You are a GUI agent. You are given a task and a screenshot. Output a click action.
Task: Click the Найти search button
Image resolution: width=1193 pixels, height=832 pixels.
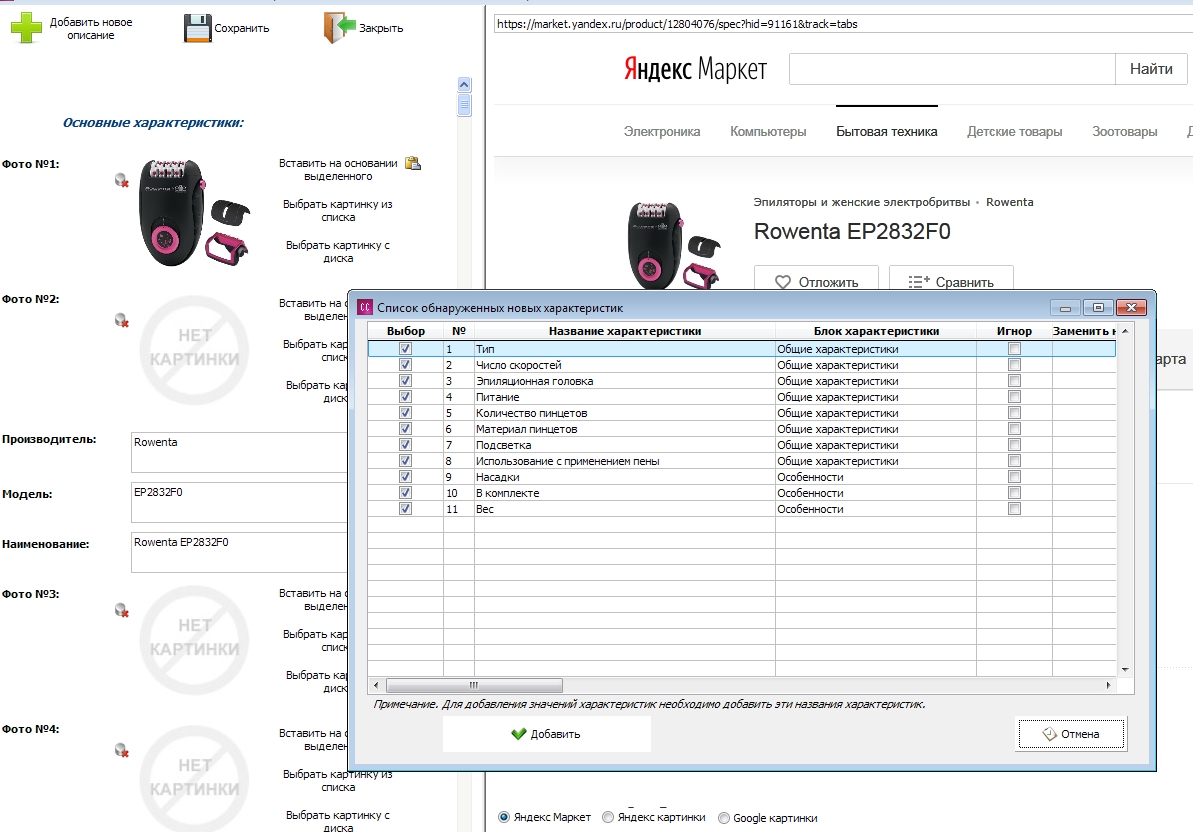1150,68
